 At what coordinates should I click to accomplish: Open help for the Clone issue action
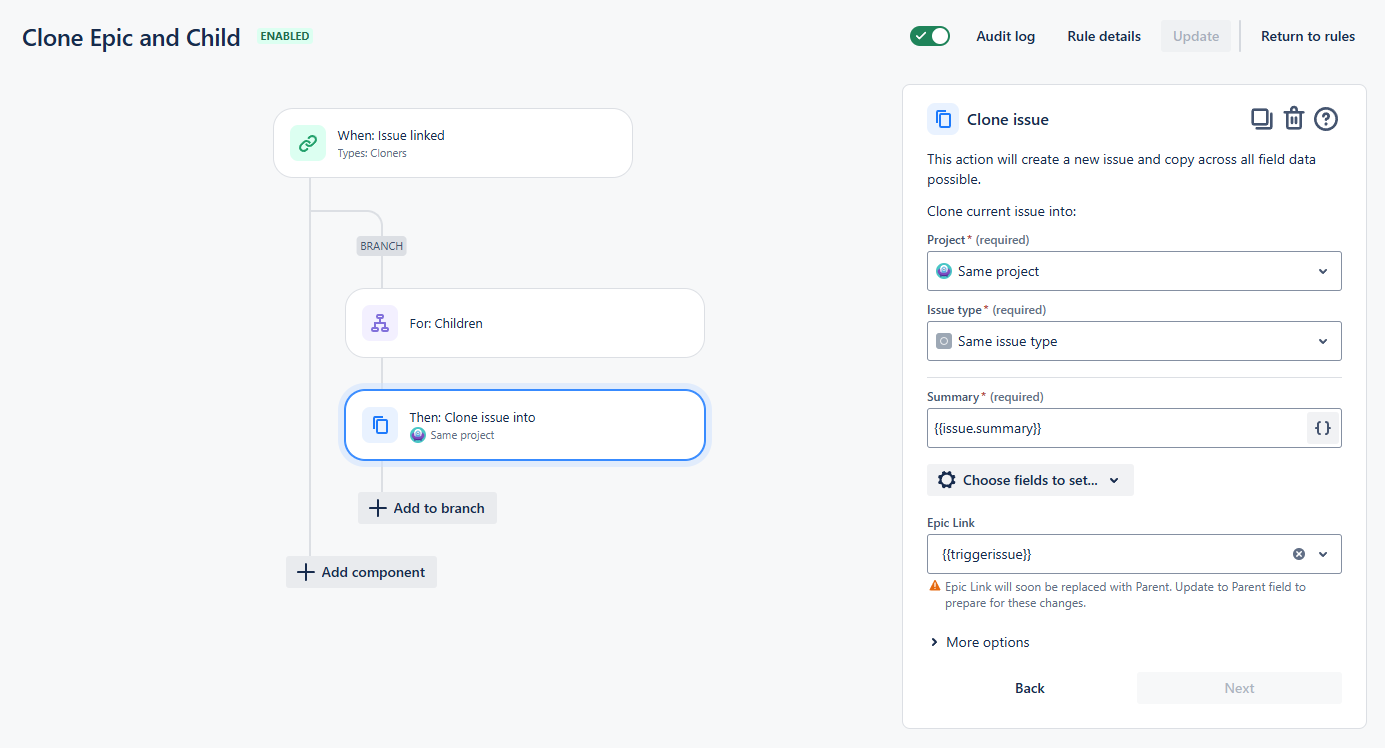1326,119
